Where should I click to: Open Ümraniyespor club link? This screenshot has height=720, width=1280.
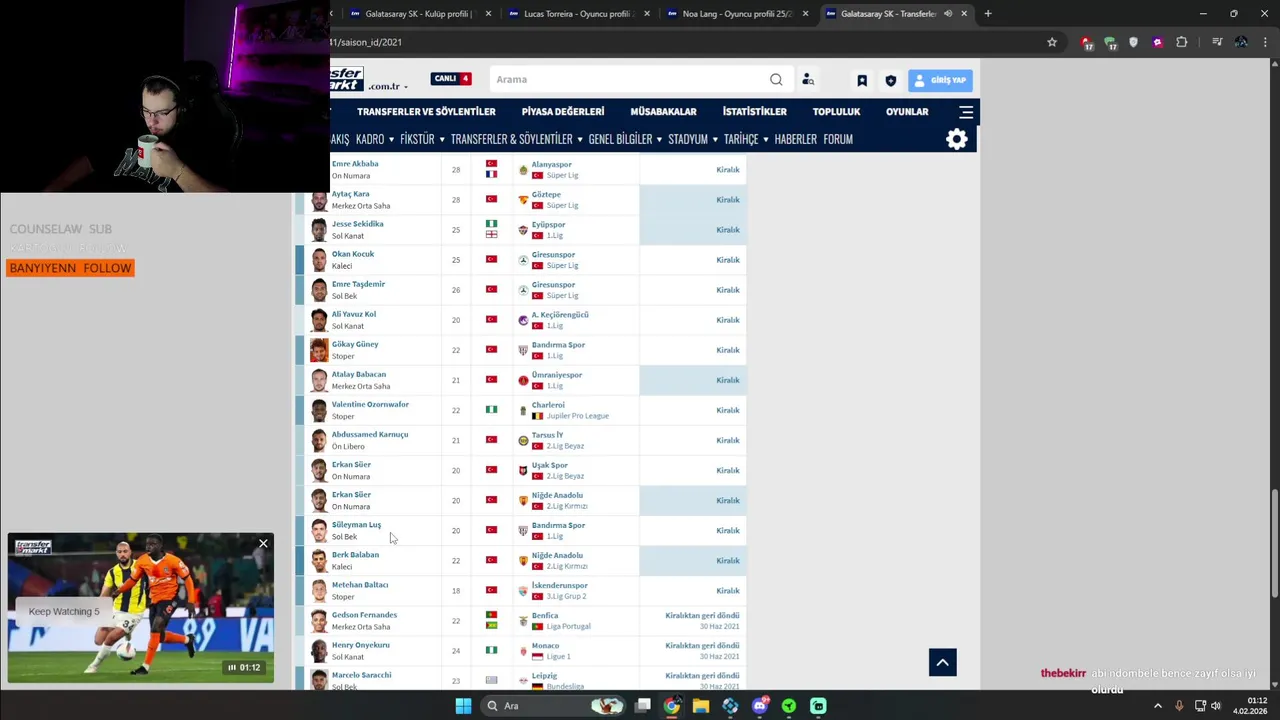click(x=557, y=375)
